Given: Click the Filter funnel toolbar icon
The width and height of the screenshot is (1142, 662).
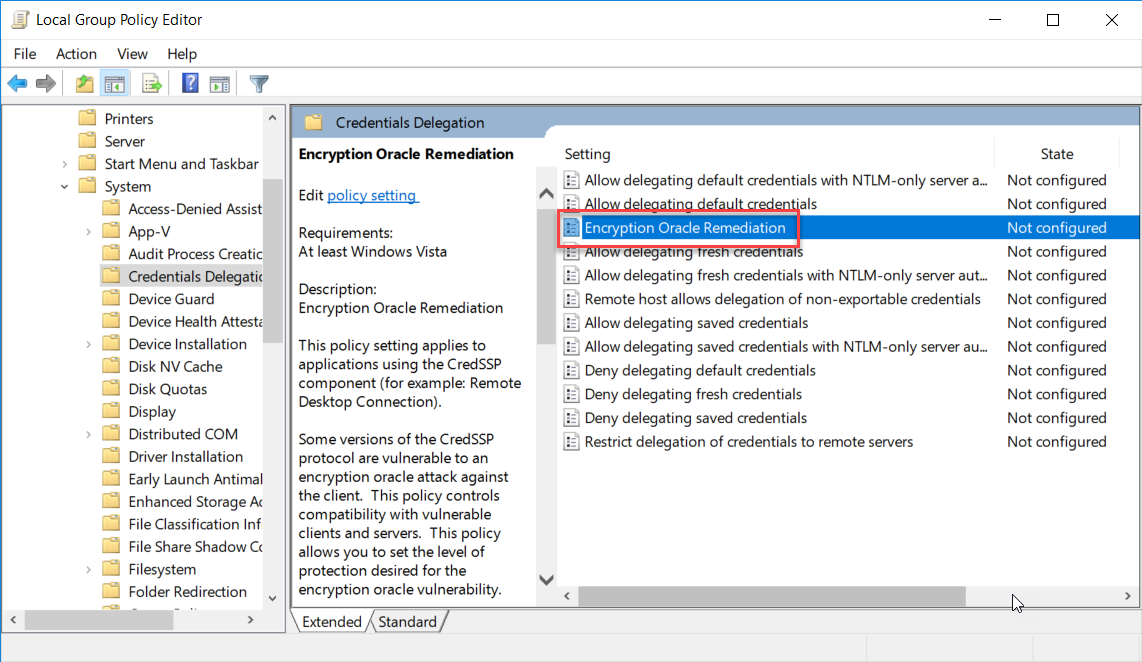Looking at the screenshot, I should tap(259, 84).
